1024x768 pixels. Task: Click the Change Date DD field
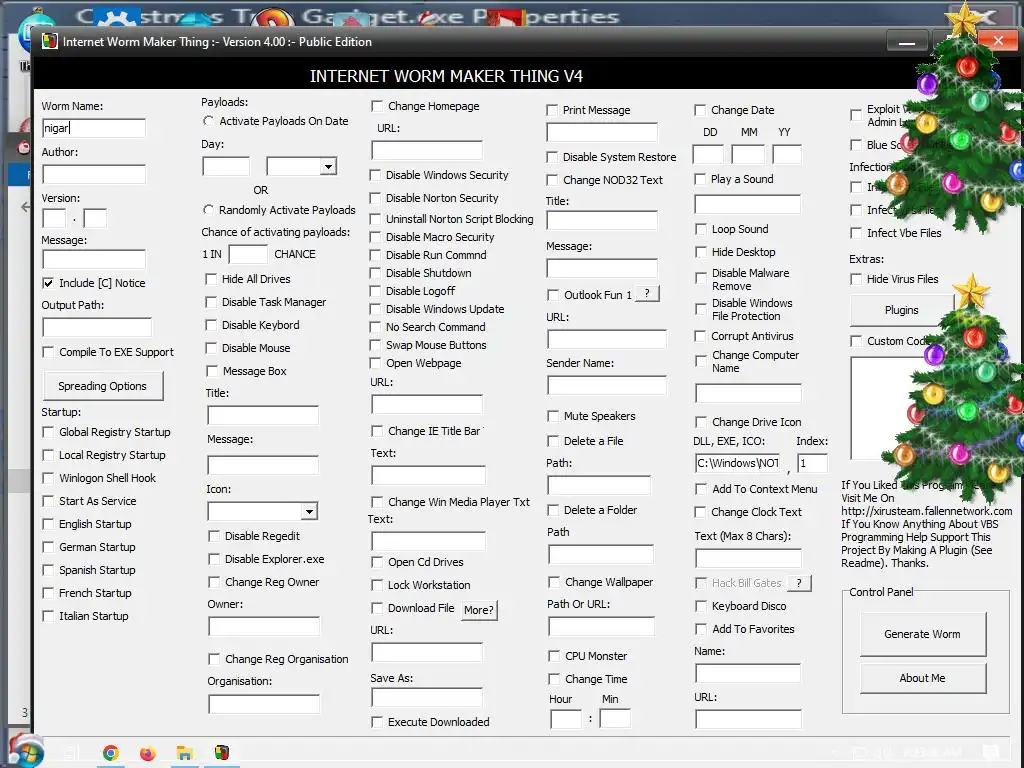[708, 155]
